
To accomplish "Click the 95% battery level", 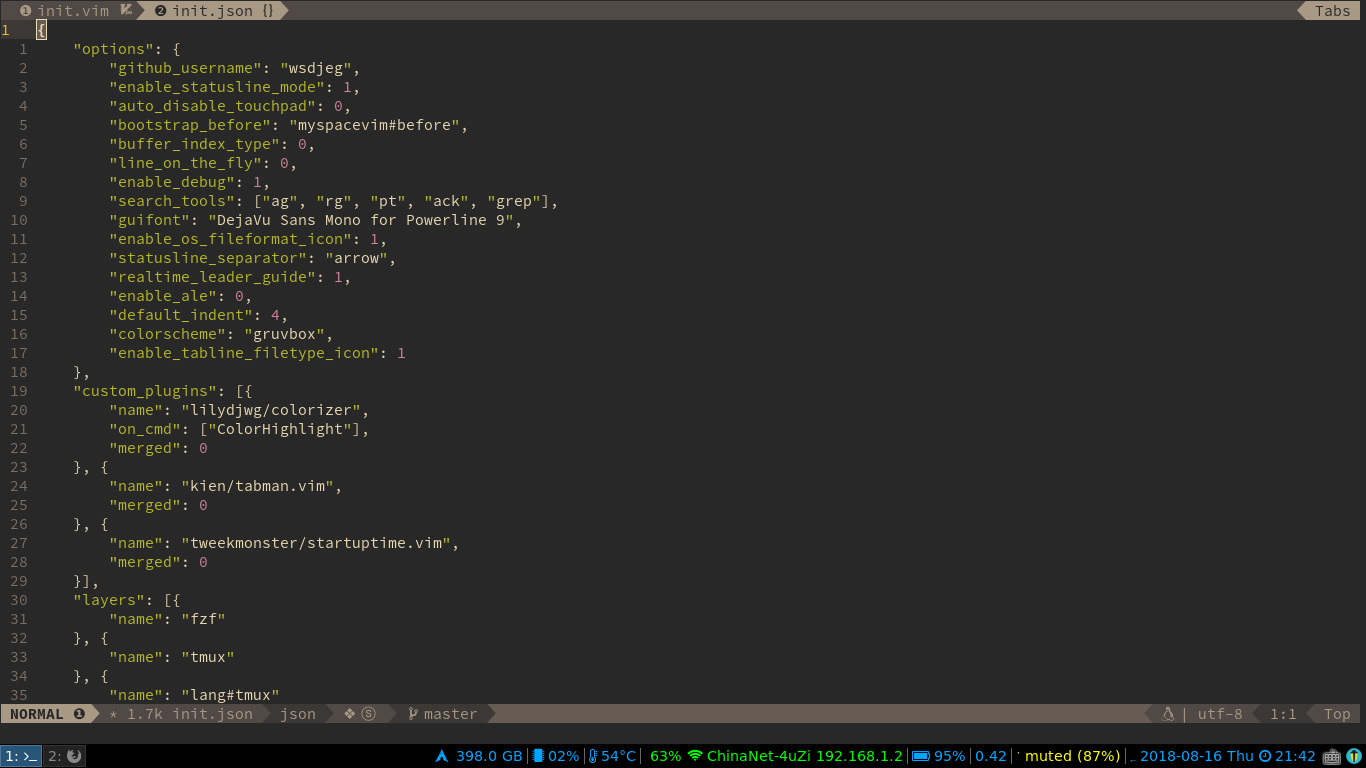I will 950,756.
